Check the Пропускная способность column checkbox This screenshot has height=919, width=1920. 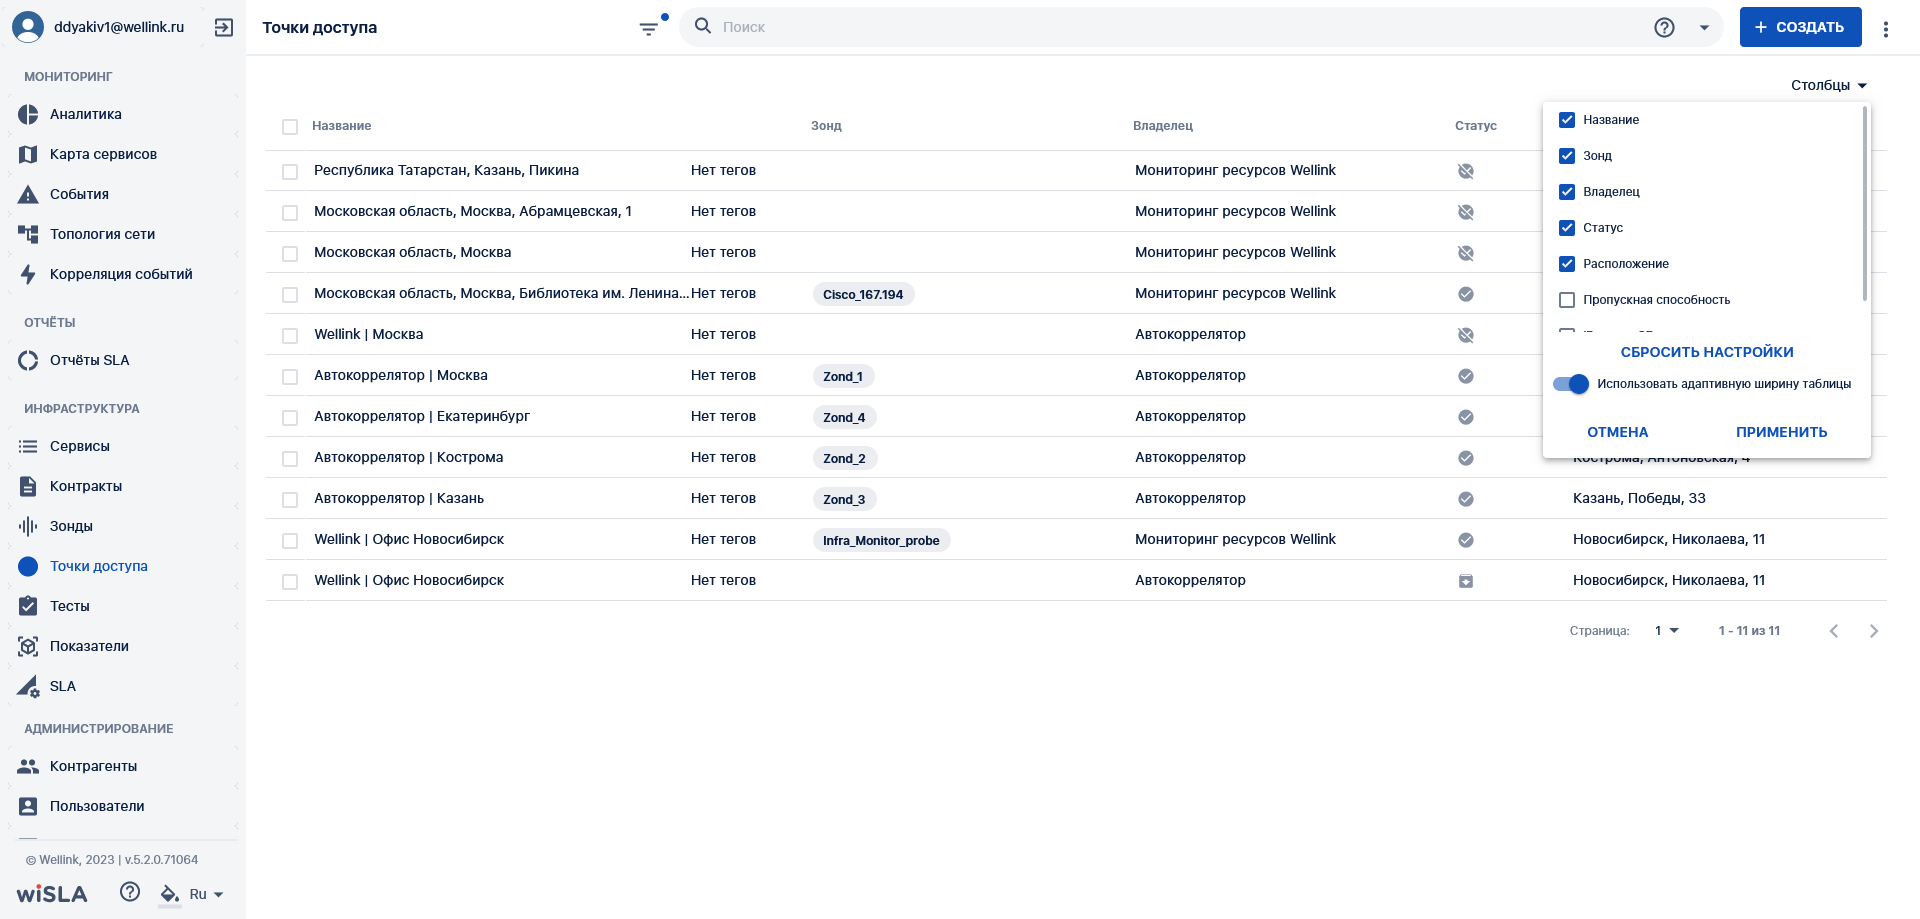[x=1567, y=300]
